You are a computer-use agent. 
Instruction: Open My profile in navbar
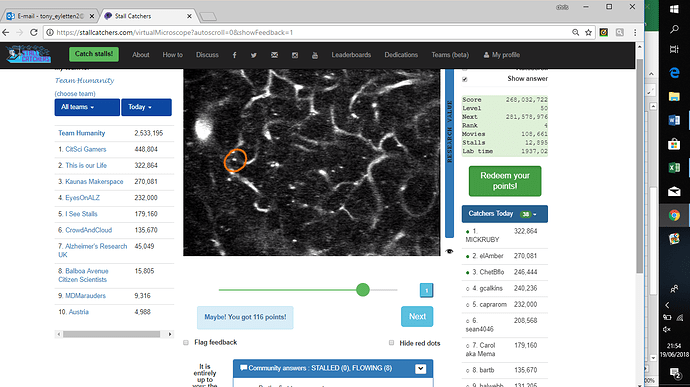pyautogui.click(x=502, y=55)
